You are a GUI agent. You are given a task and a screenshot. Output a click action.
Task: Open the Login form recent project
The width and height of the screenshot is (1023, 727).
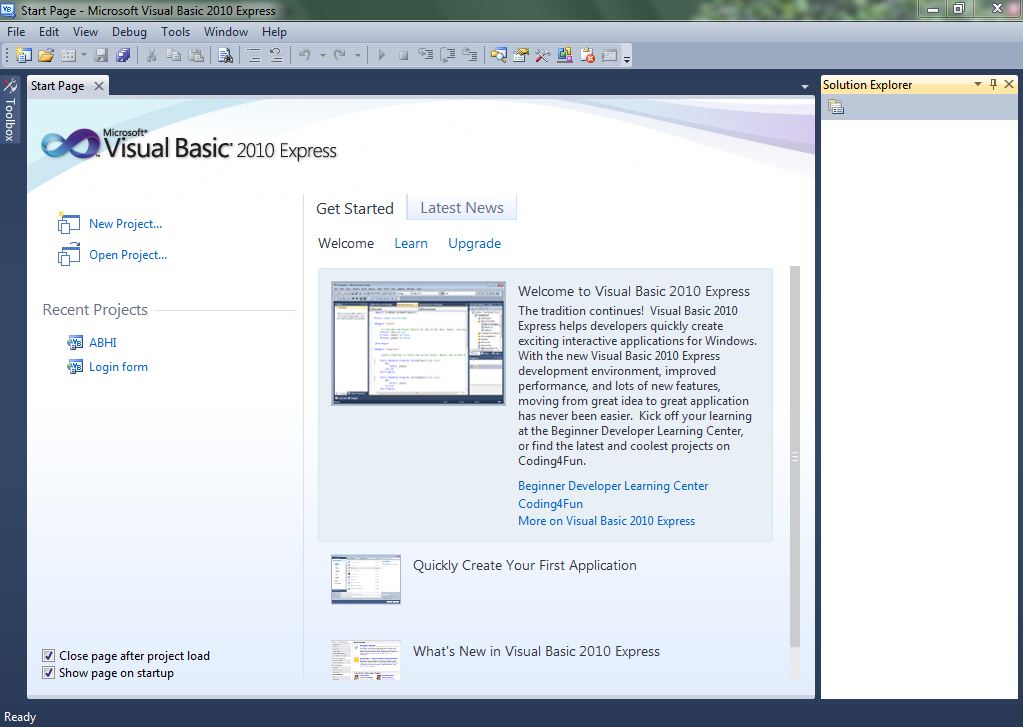116,366
